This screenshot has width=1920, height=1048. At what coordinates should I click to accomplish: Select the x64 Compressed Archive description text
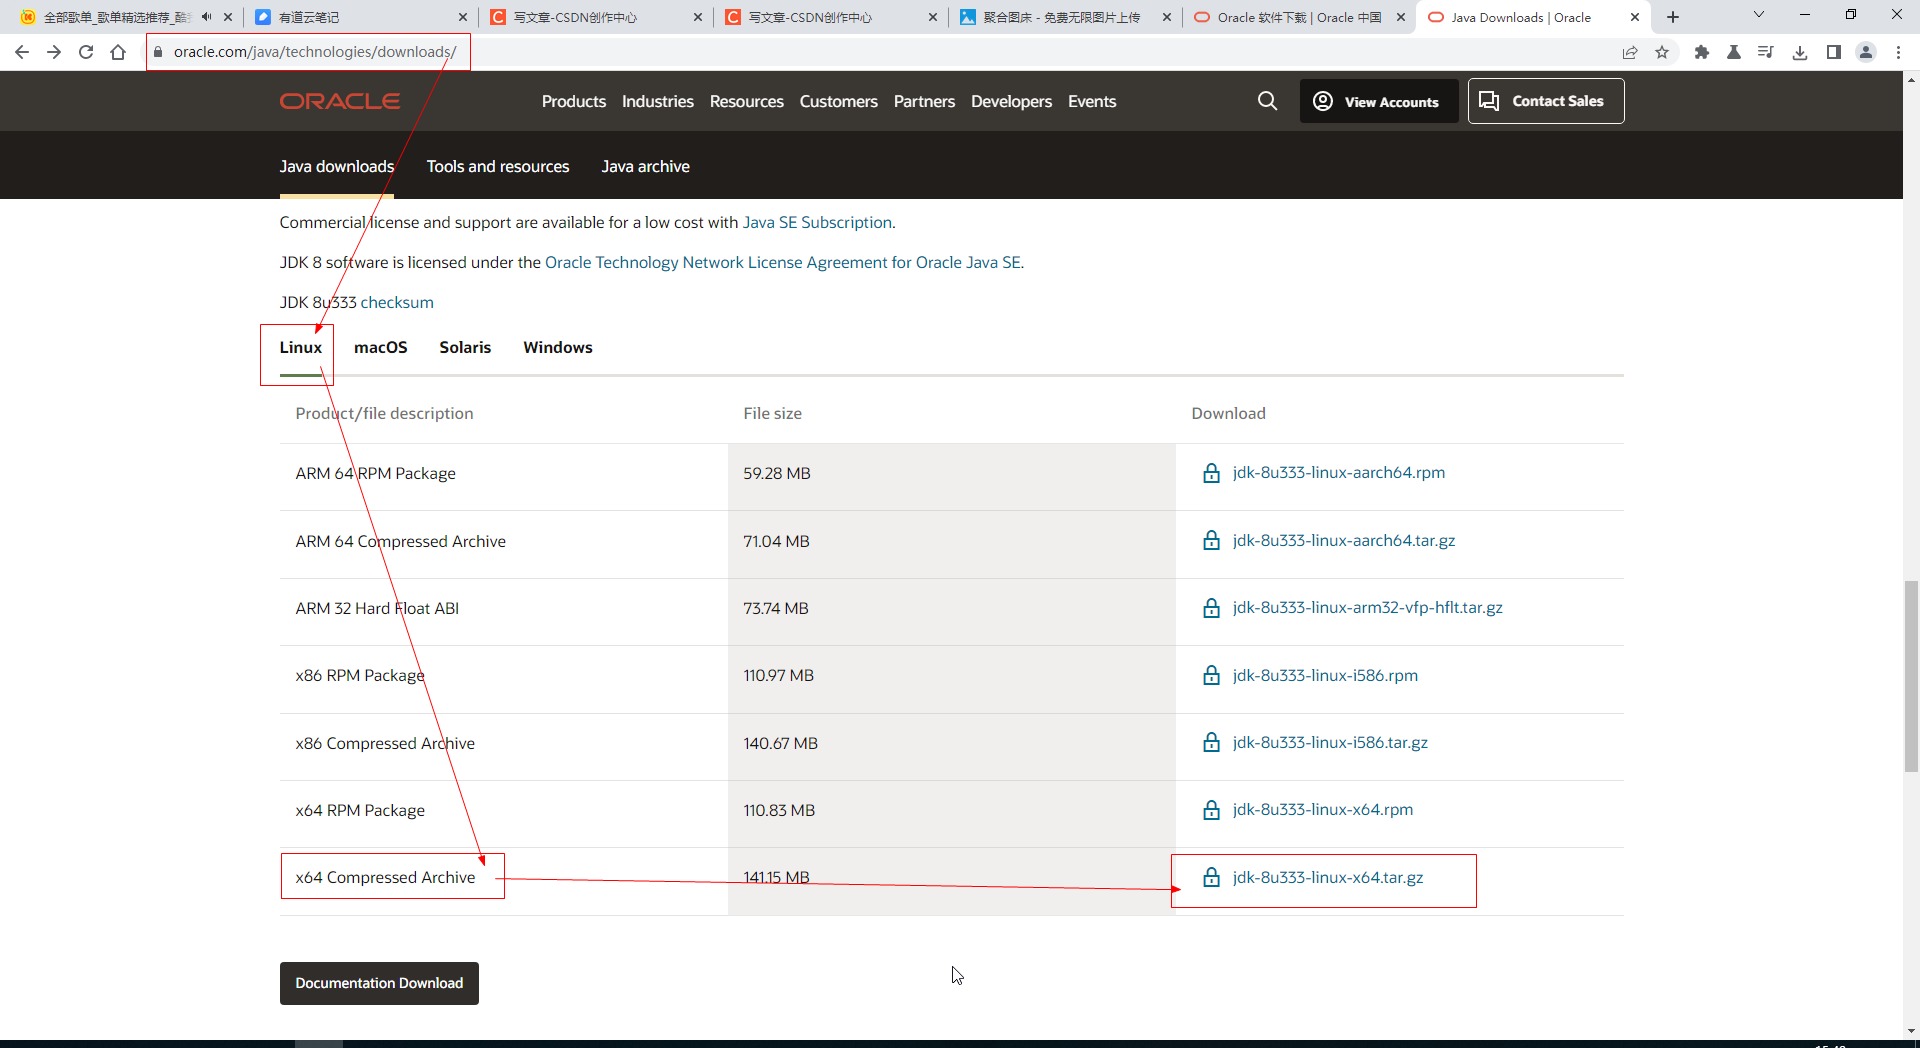tap(385, 877)
